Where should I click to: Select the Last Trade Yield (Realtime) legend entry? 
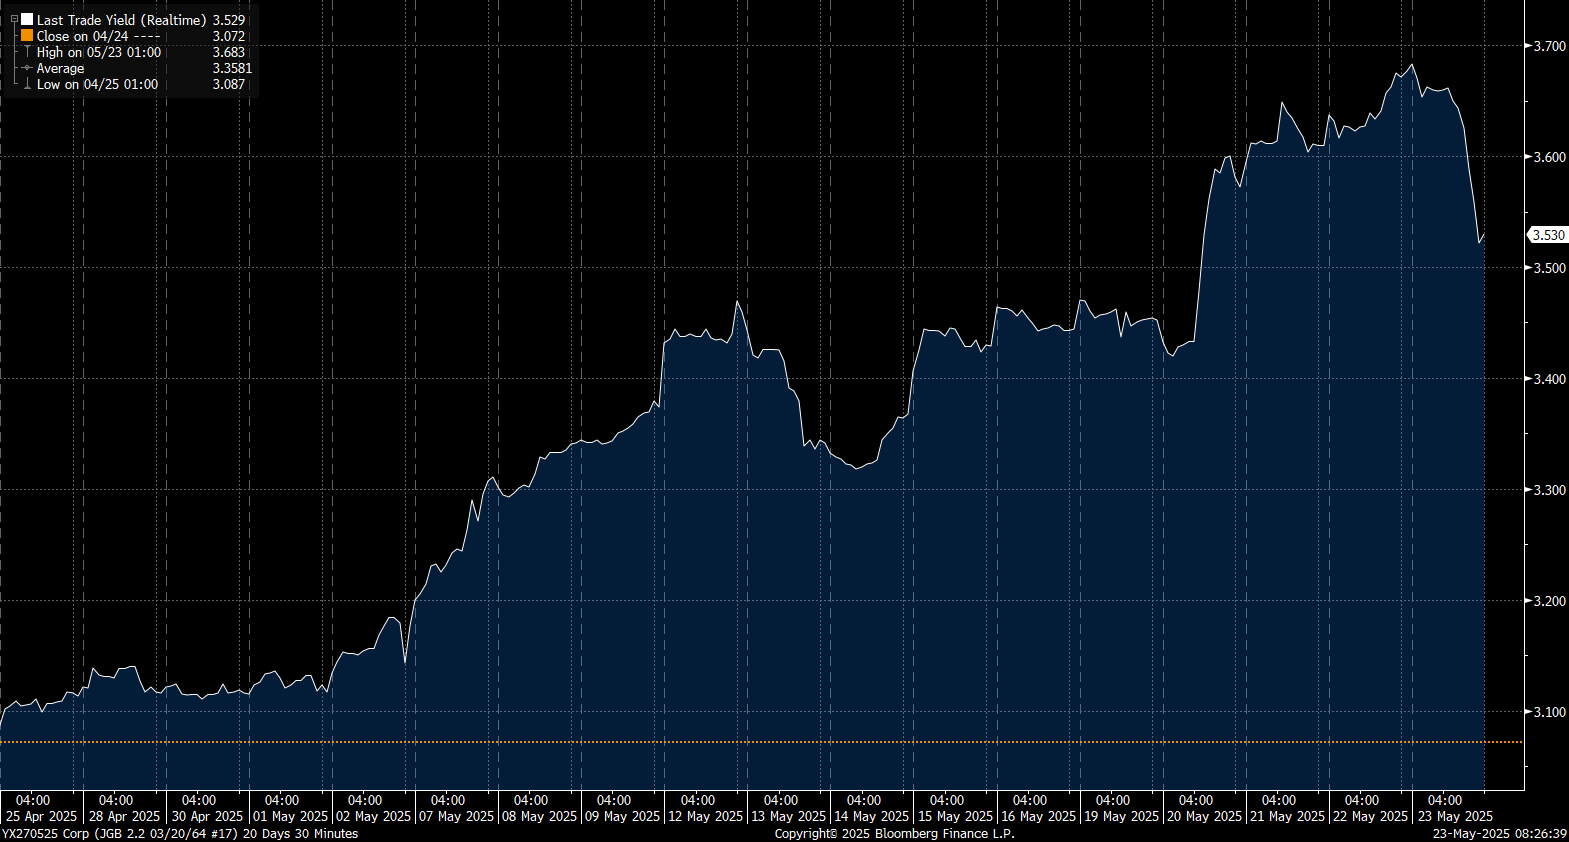(x=121, y=20)
